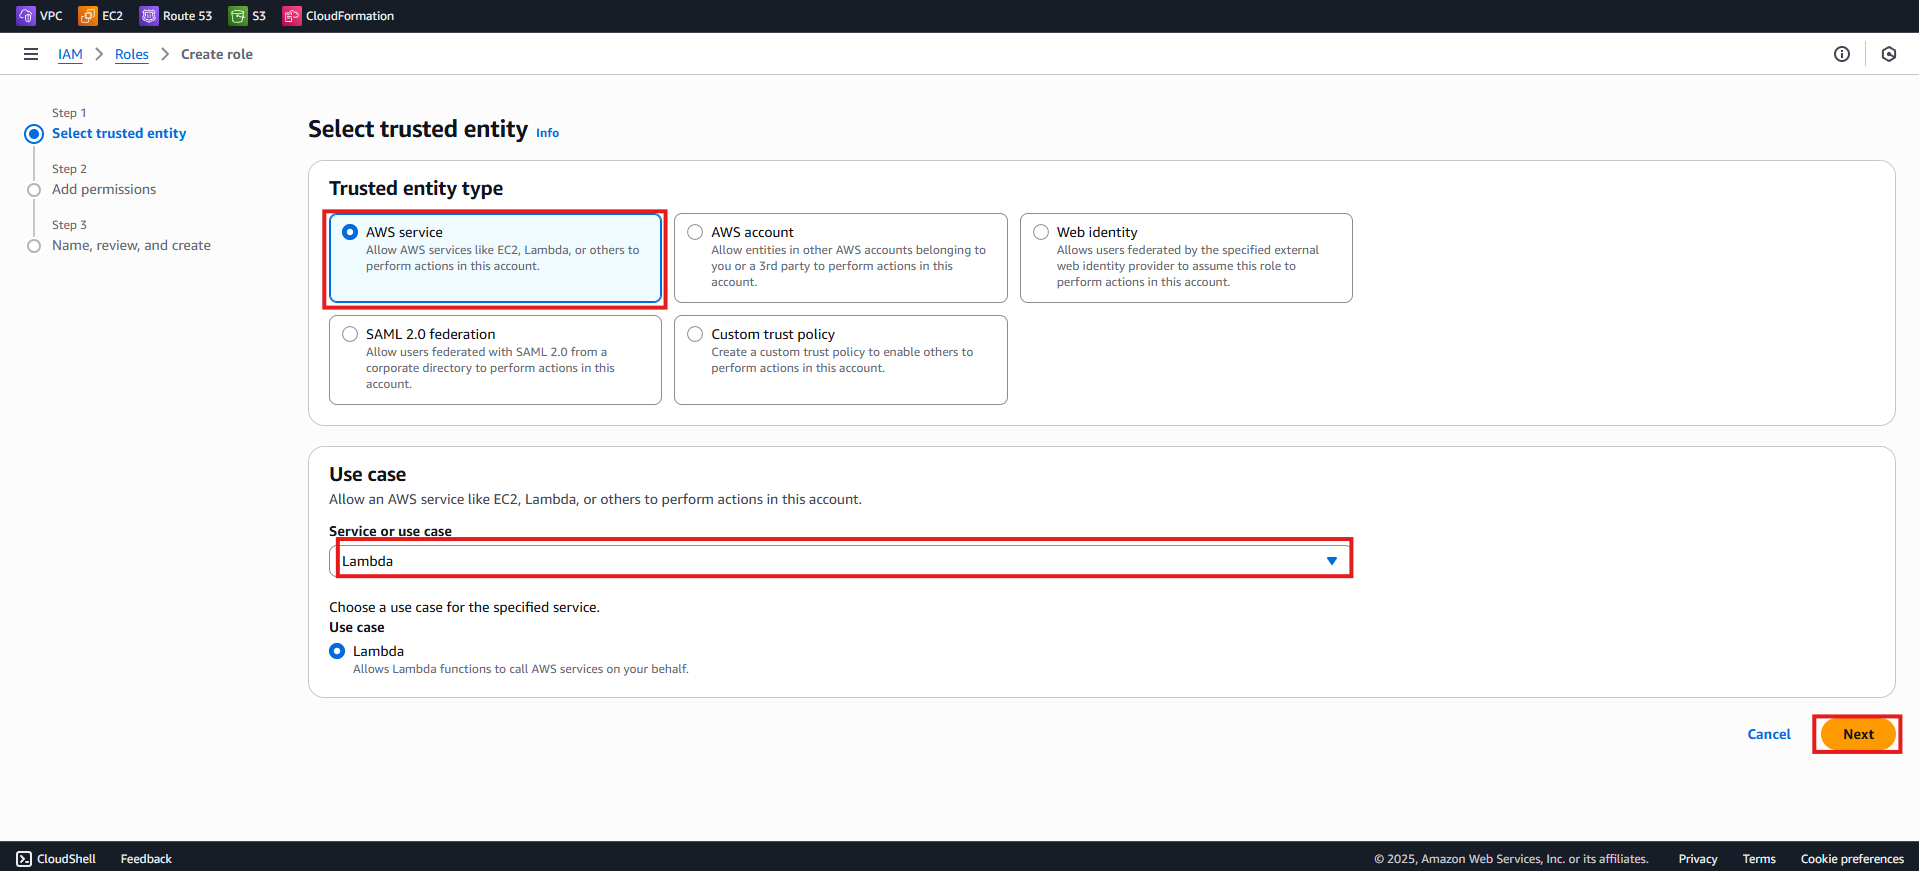Select the Custom trust policy option
Screen dimensions: 1919x871
click(695, 334)
